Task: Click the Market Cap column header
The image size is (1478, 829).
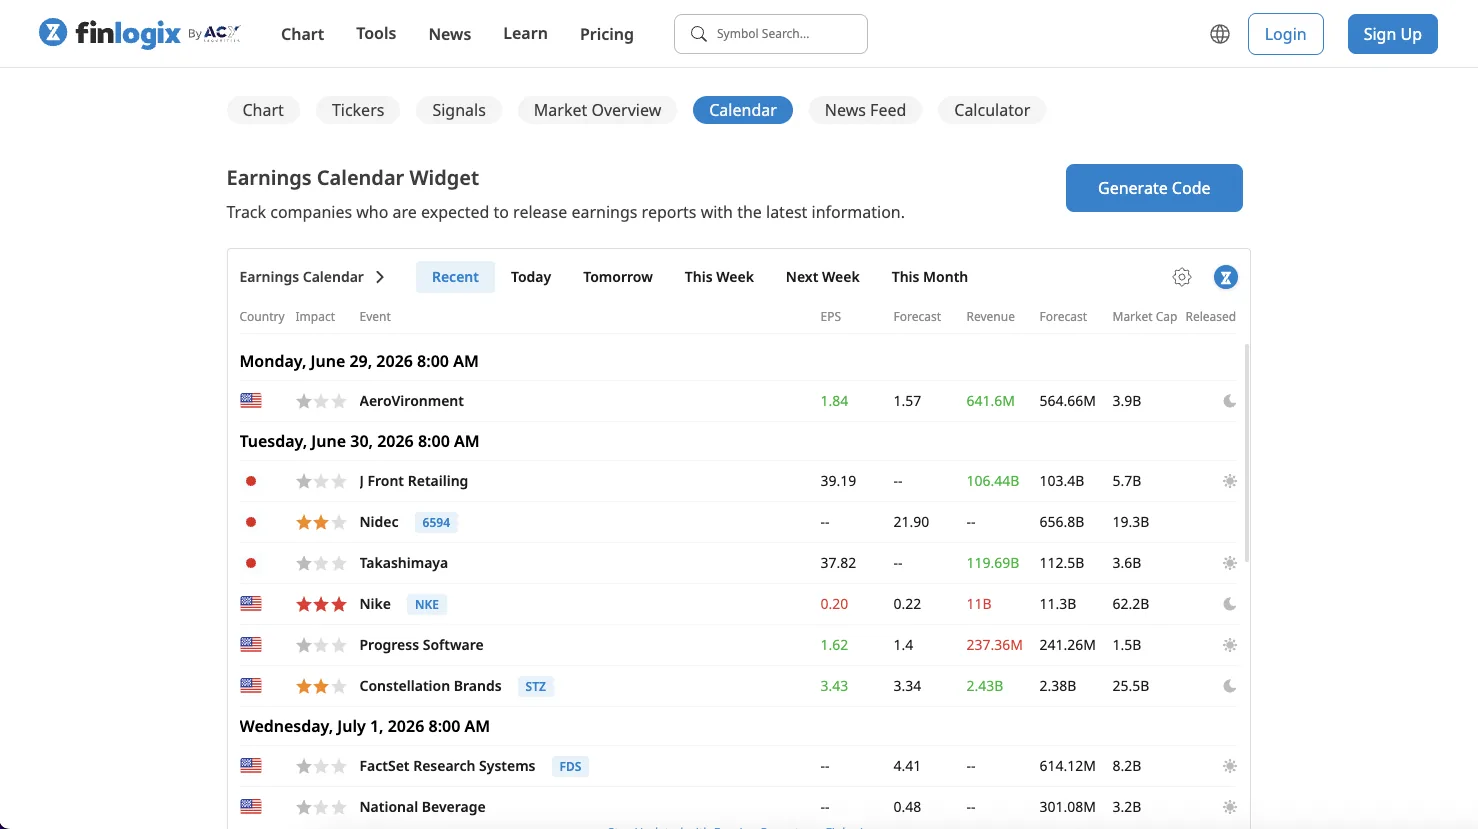Action: tap(1144, 317)
